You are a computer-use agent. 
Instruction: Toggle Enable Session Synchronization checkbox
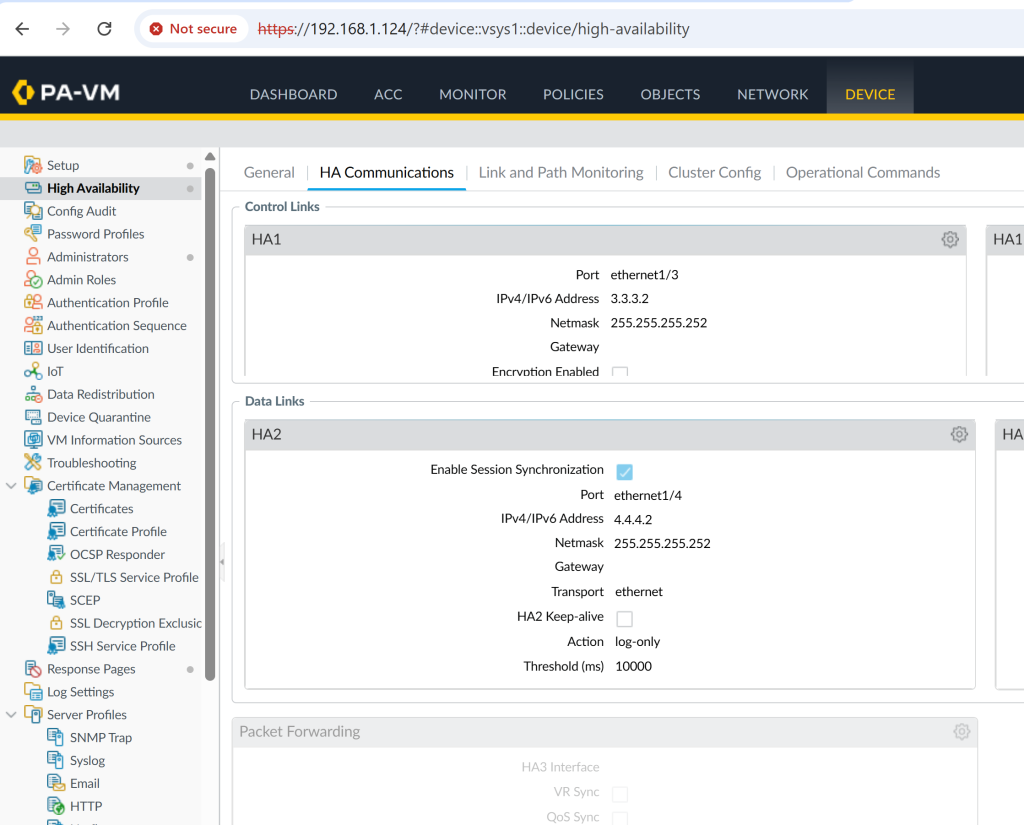624,472
